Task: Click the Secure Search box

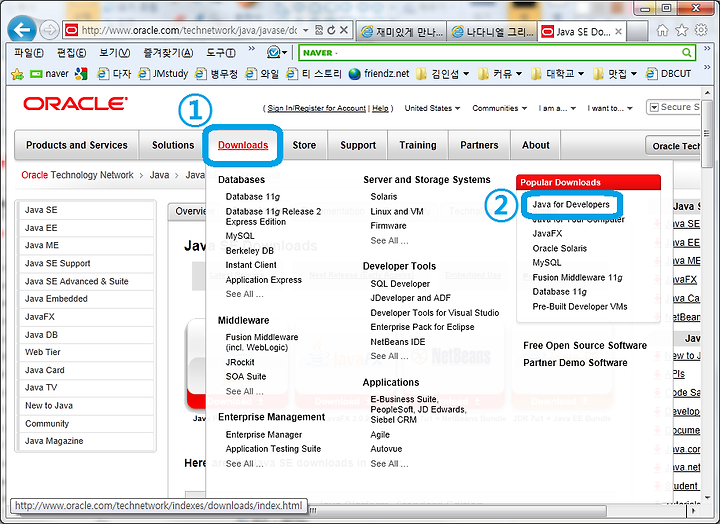Action: pos(673,107)
